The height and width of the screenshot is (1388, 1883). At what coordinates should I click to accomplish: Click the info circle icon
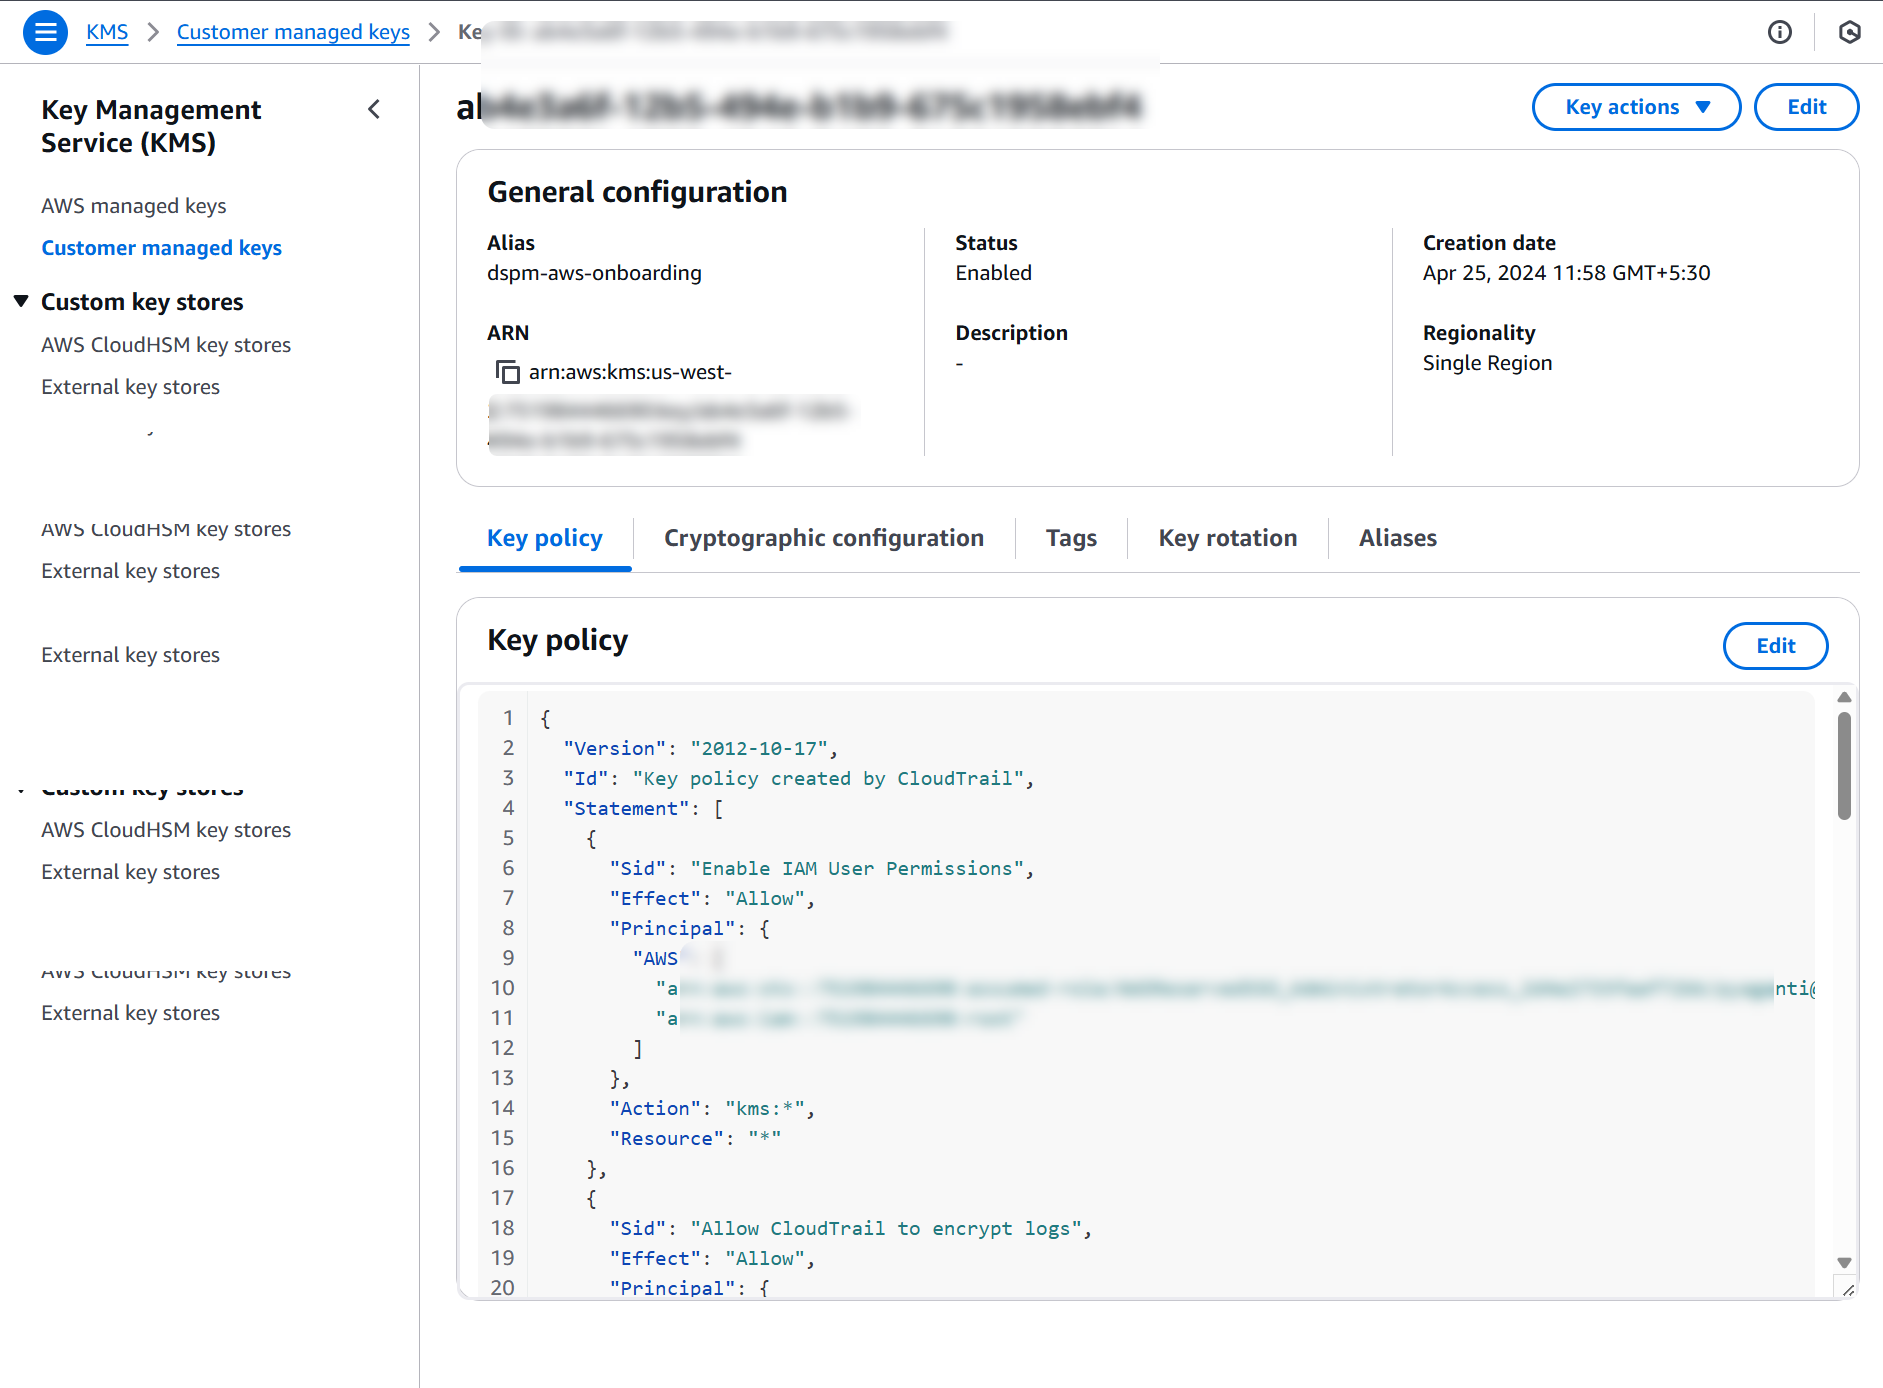1780,32
